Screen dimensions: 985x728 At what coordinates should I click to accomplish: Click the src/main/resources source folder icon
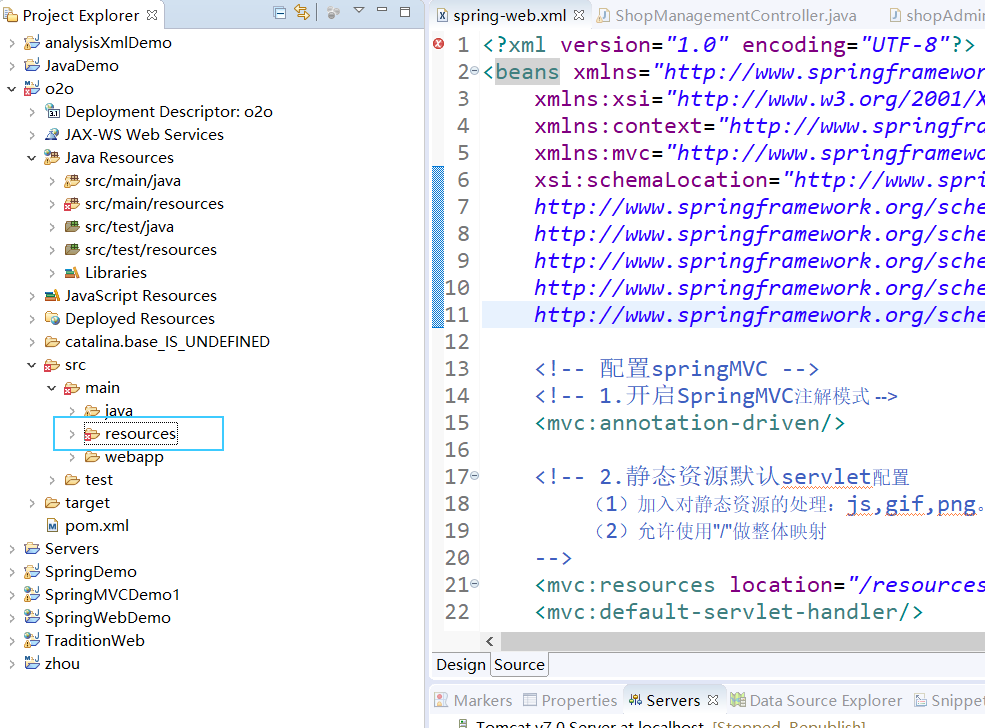tap(72, 204)
